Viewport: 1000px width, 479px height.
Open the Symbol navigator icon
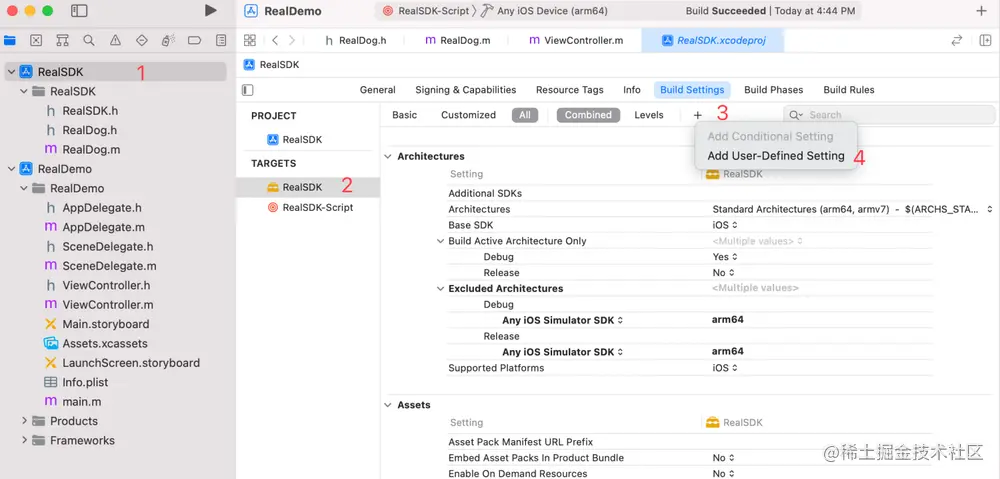pyautogui.click(x=62, y=41)
